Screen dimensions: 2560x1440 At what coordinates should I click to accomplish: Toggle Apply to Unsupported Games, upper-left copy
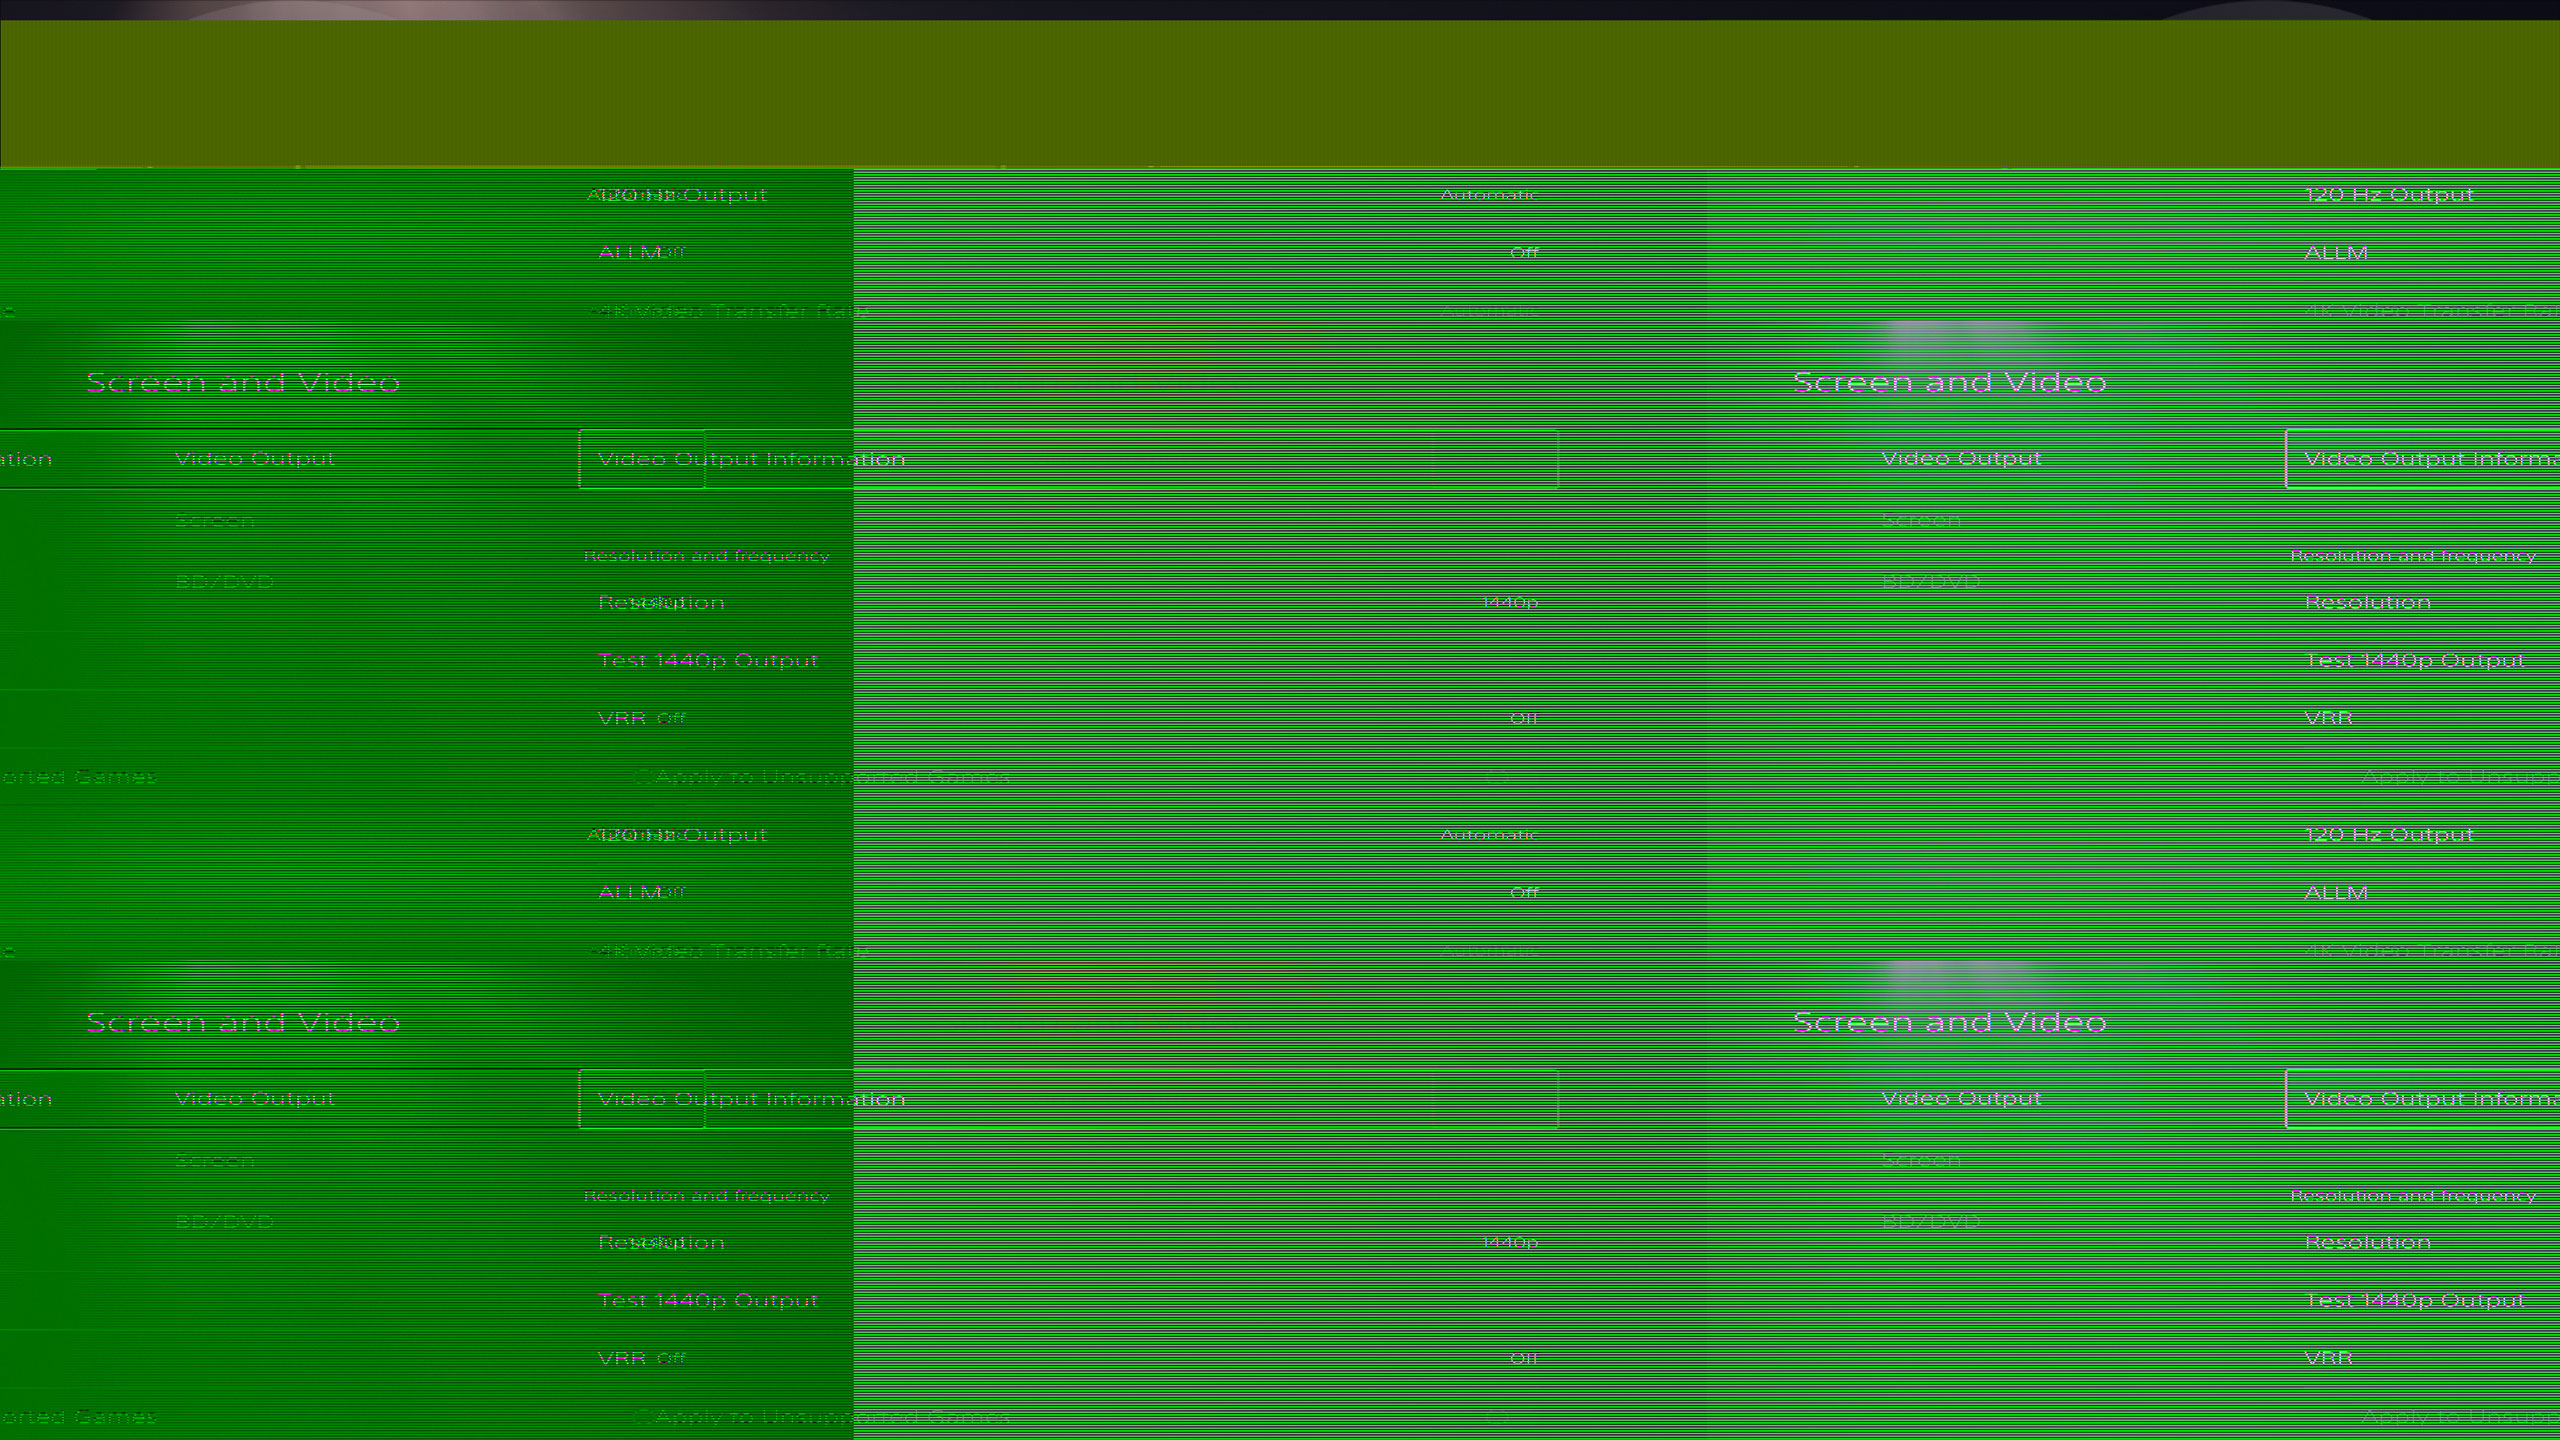click(x=830, y=777)
